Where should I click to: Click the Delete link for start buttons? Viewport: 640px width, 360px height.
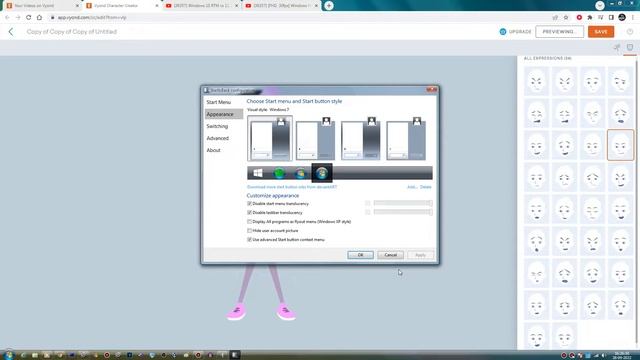pyautogui.click(x=425, y=187)
